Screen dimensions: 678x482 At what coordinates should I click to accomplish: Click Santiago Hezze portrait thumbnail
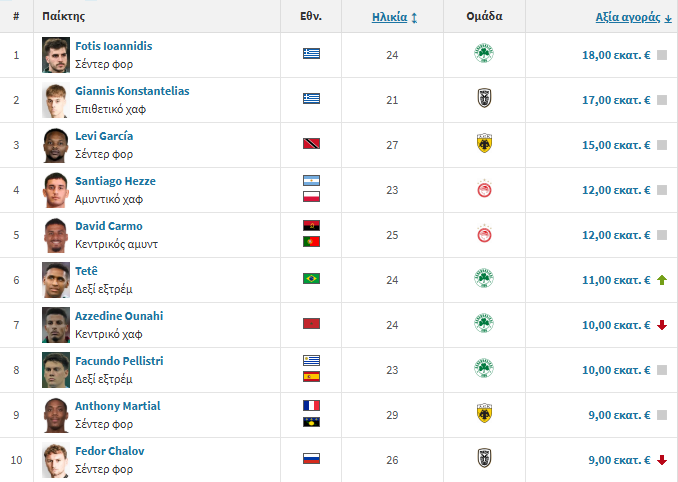(56, 190)
